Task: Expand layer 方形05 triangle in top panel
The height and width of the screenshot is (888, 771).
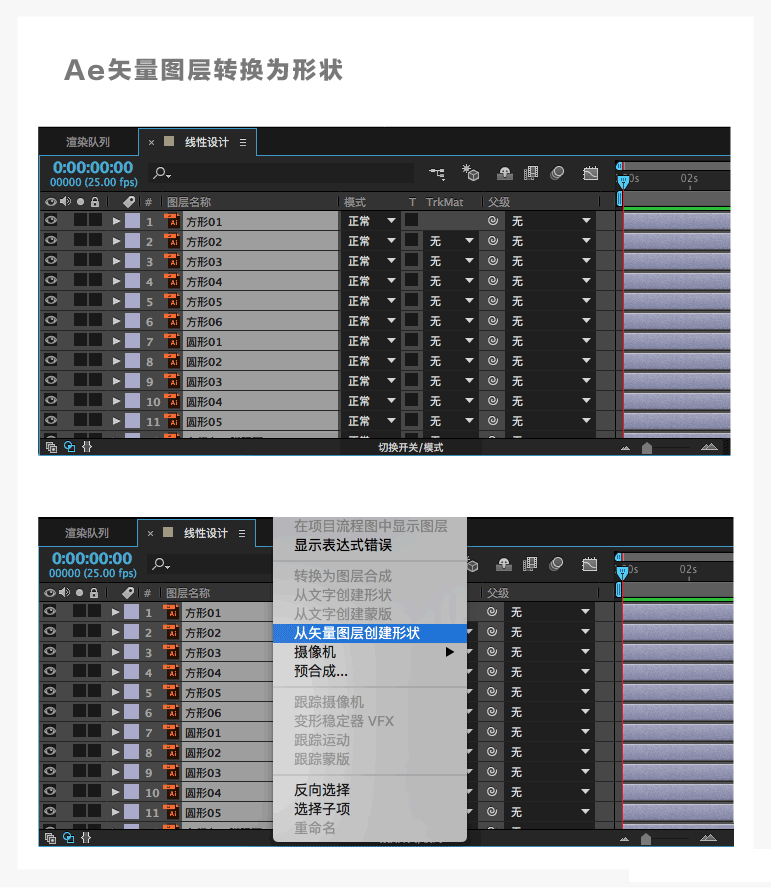Action: [x=116, y=301]
